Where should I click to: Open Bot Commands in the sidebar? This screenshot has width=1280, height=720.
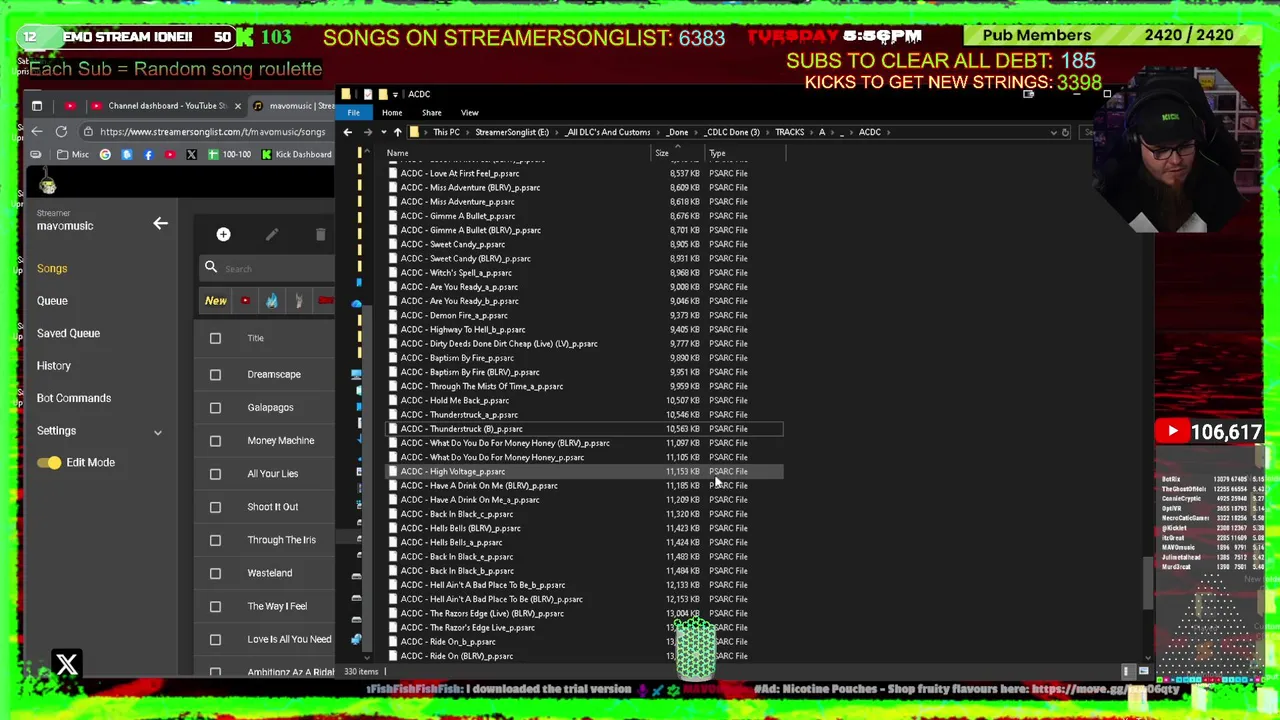tap(74, 398)
